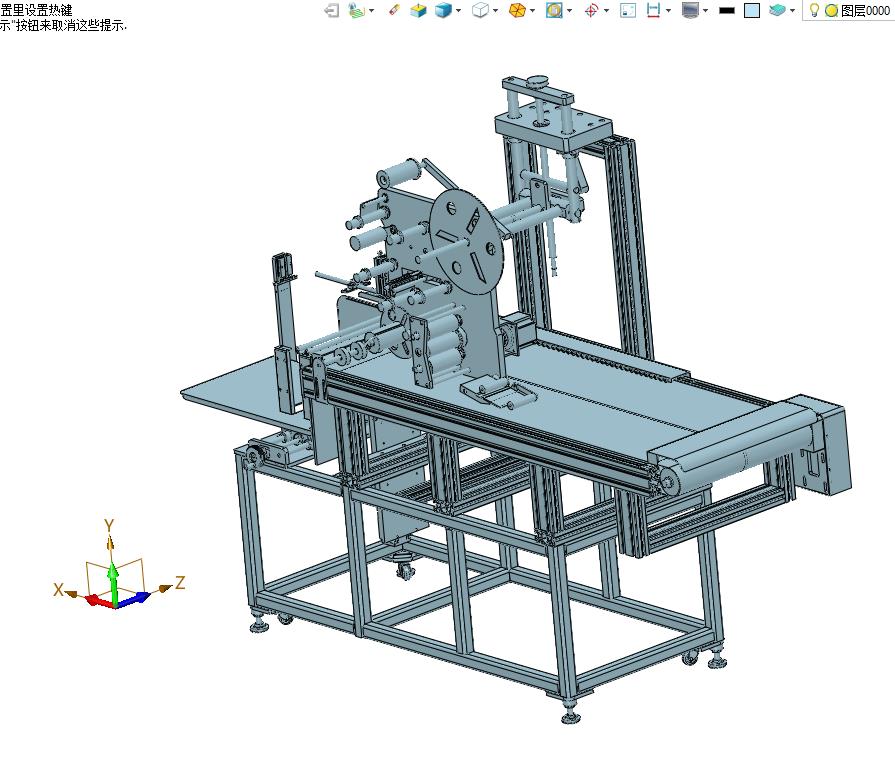Toggle the light bulb layer visibility icon
Screen dimensions: 895x757
click(815, 10)
